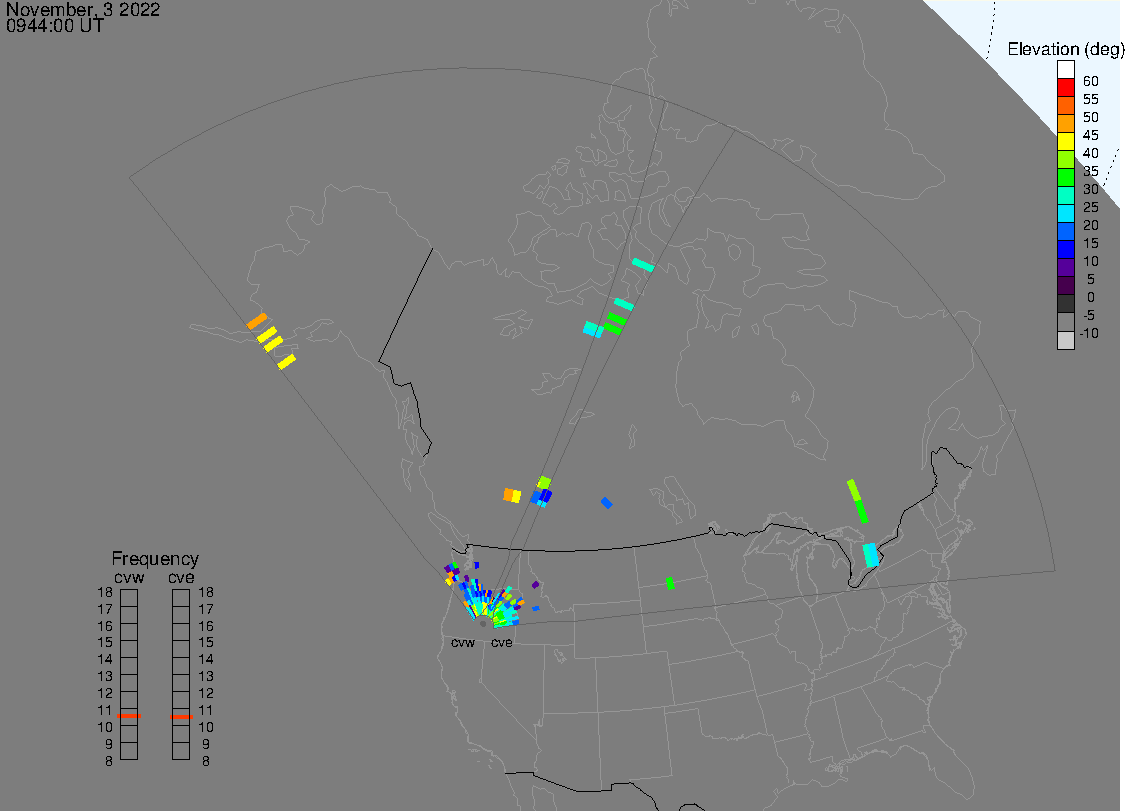Click red marker on cve frequency bar

[x=182, y=716]
